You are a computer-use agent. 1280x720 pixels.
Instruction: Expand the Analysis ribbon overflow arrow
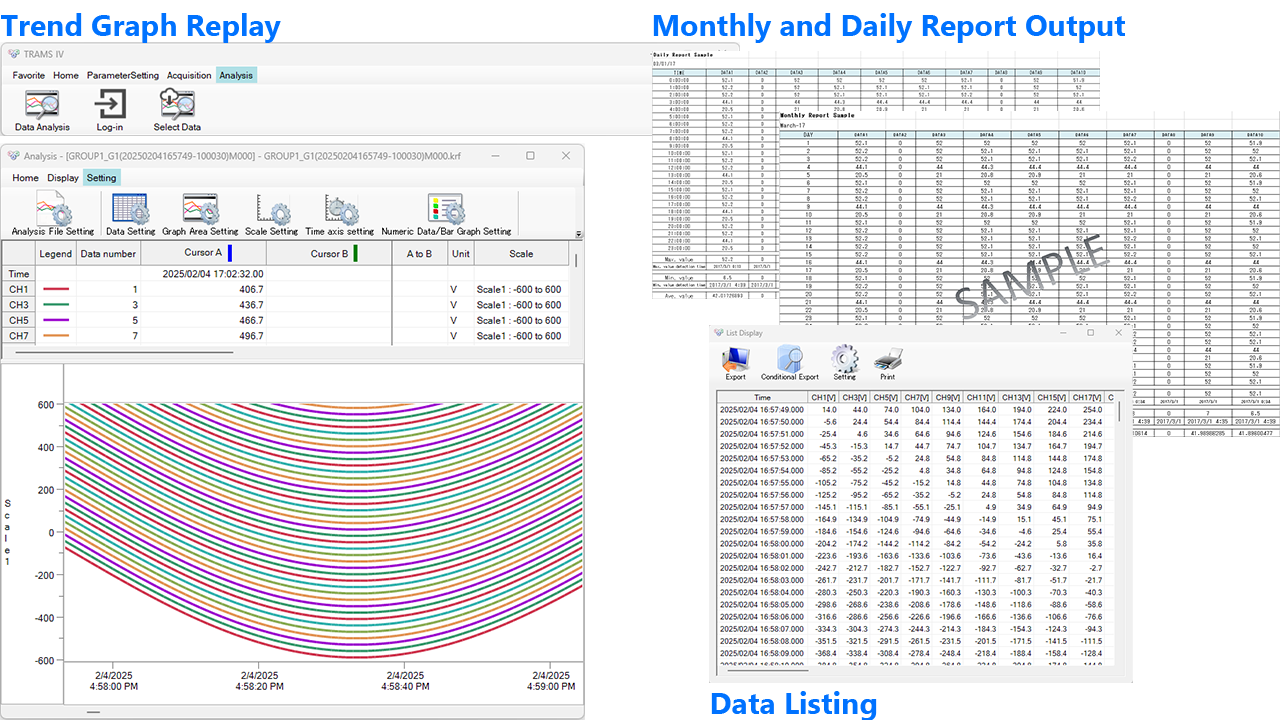click(578, 233)
